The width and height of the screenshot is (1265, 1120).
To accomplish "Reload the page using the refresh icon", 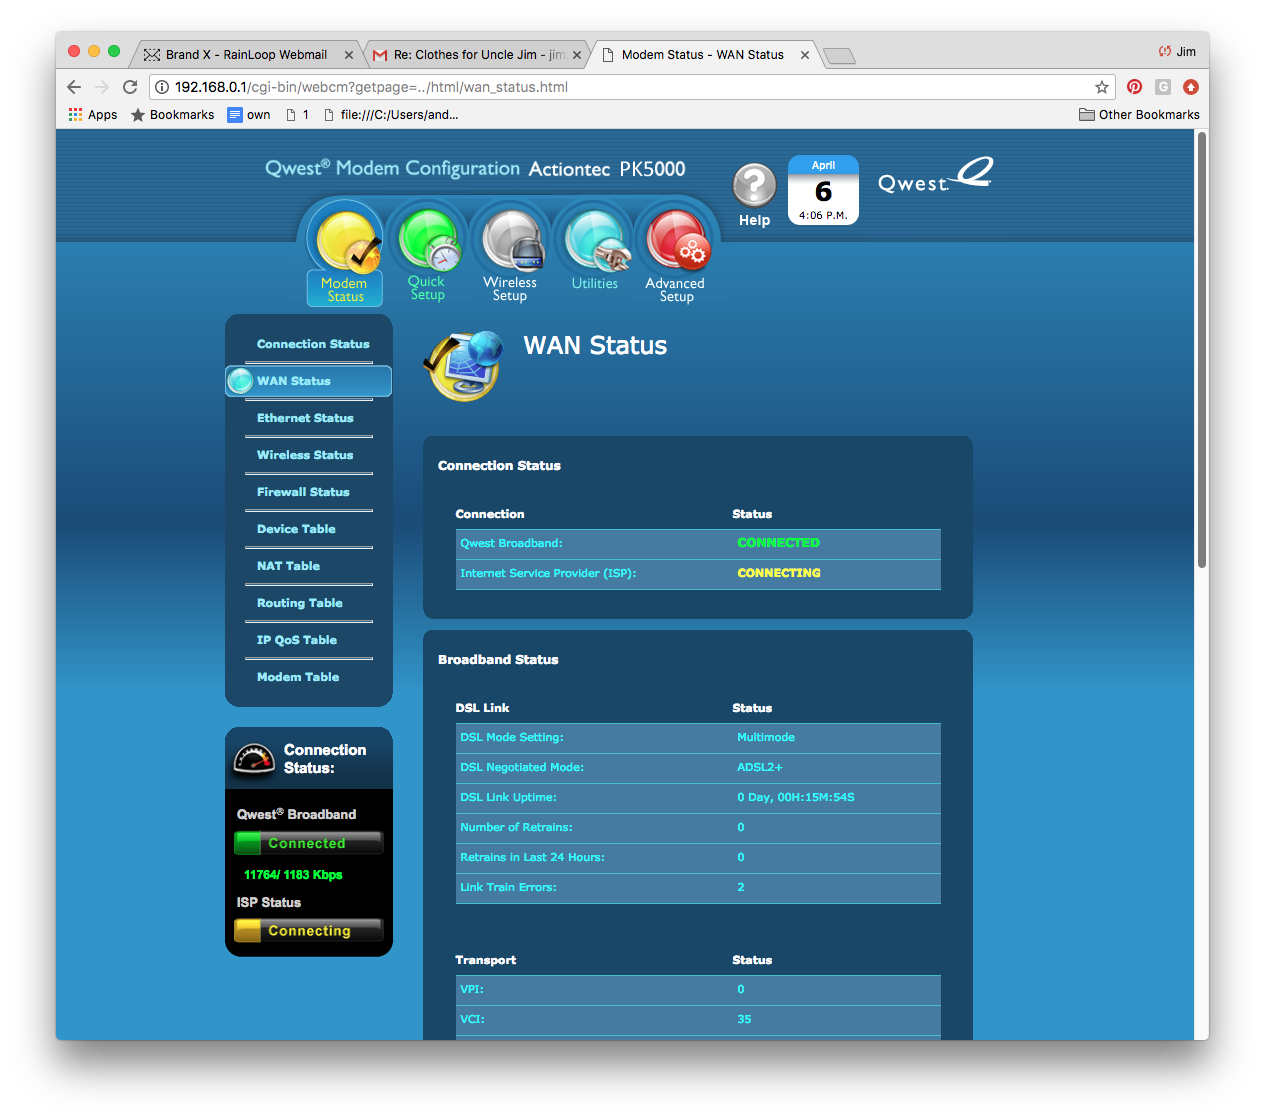I will (130, 87).
